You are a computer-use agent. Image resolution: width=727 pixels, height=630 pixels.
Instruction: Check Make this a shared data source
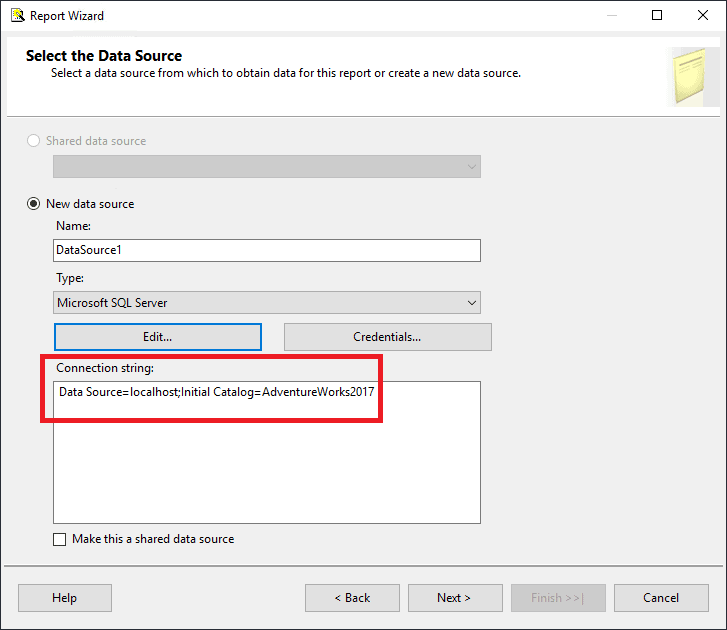[59, 539]
